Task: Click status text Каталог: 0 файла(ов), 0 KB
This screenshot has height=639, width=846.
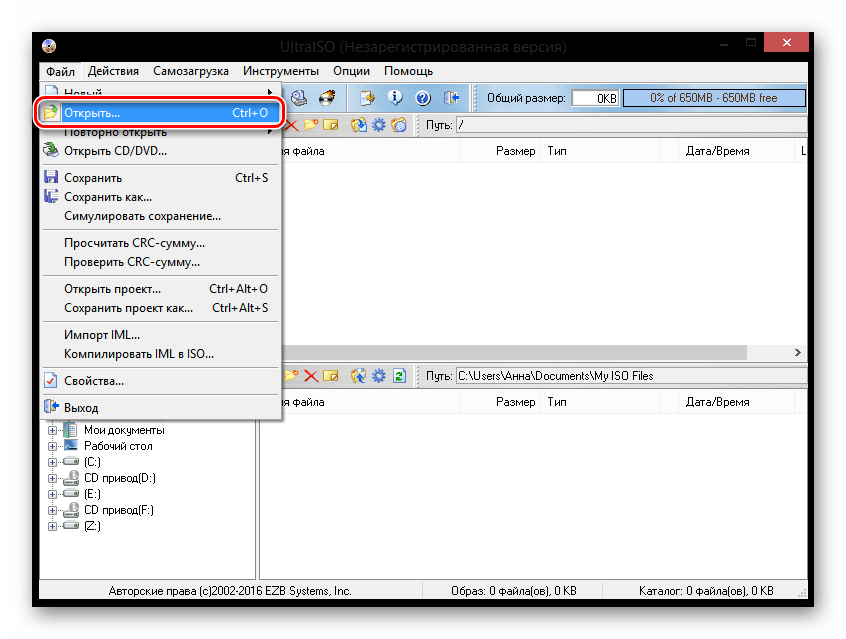Action: pyautogui.click(x=706, y=591)
